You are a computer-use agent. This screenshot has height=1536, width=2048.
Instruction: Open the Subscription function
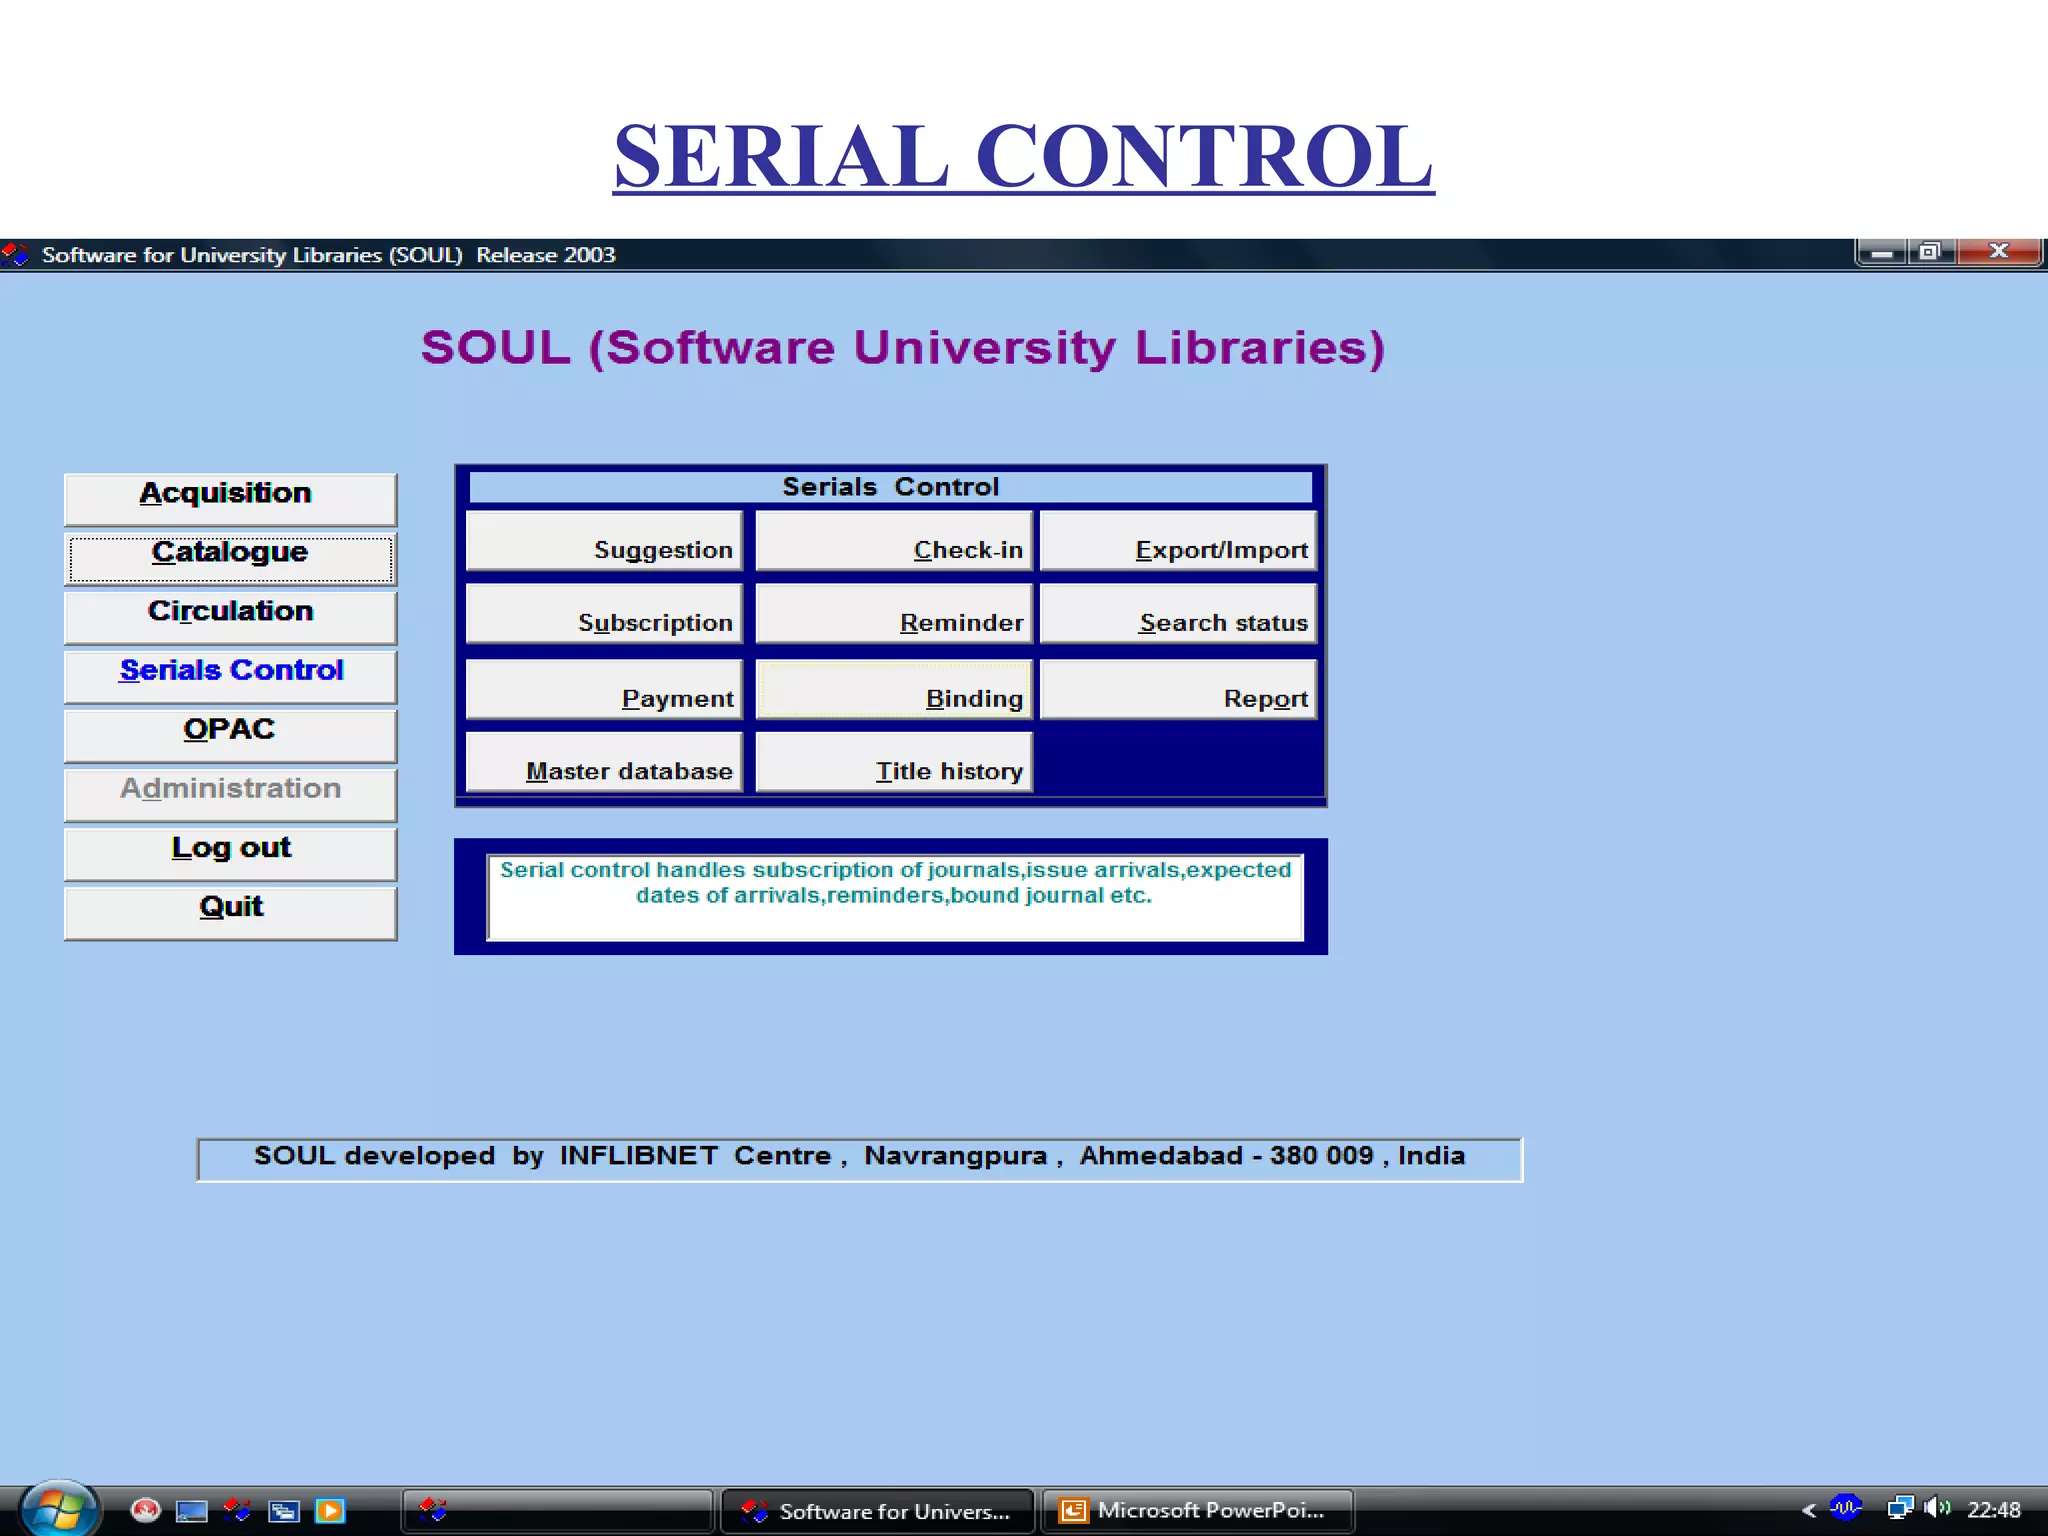pyautogui.click(x=604, y=613)
